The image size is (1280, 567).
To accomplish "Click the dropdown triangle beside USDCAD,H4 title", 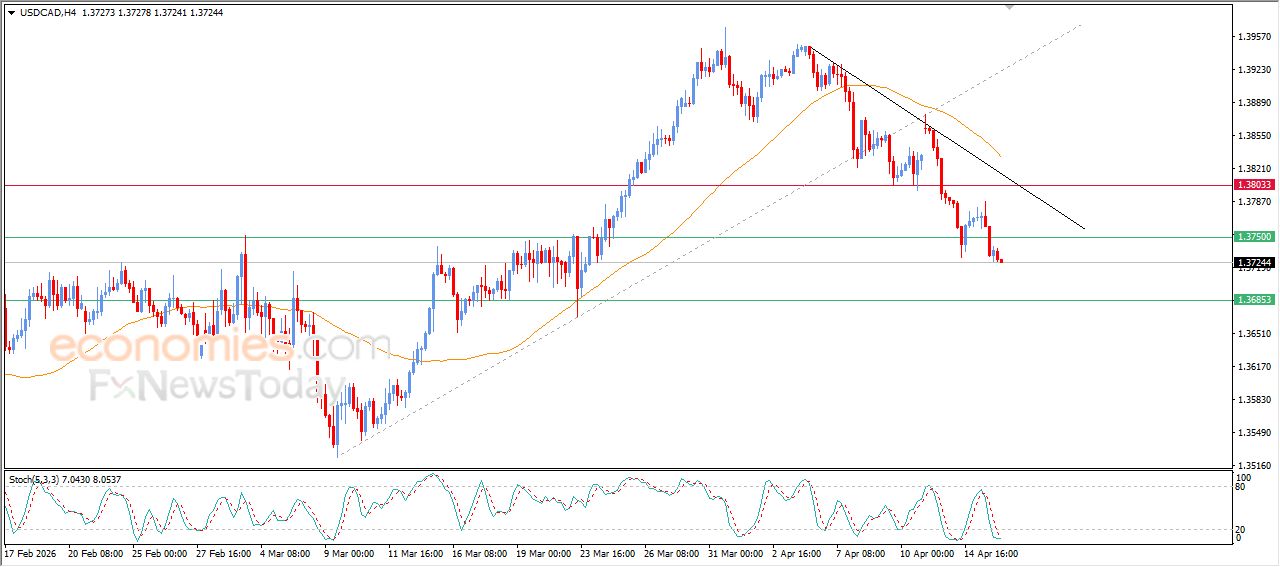I will tap(11, 13).
